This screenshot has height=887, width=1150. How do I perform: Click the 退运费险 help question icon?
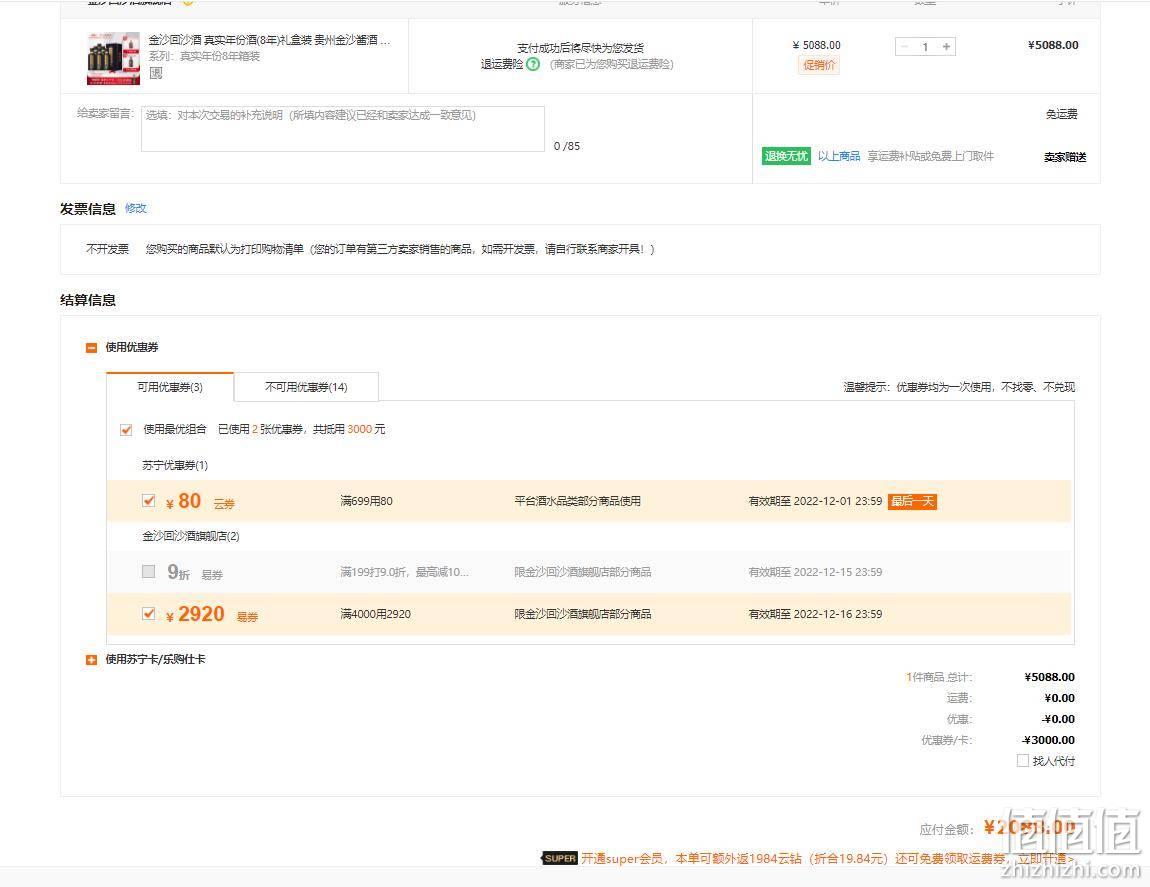533,65
